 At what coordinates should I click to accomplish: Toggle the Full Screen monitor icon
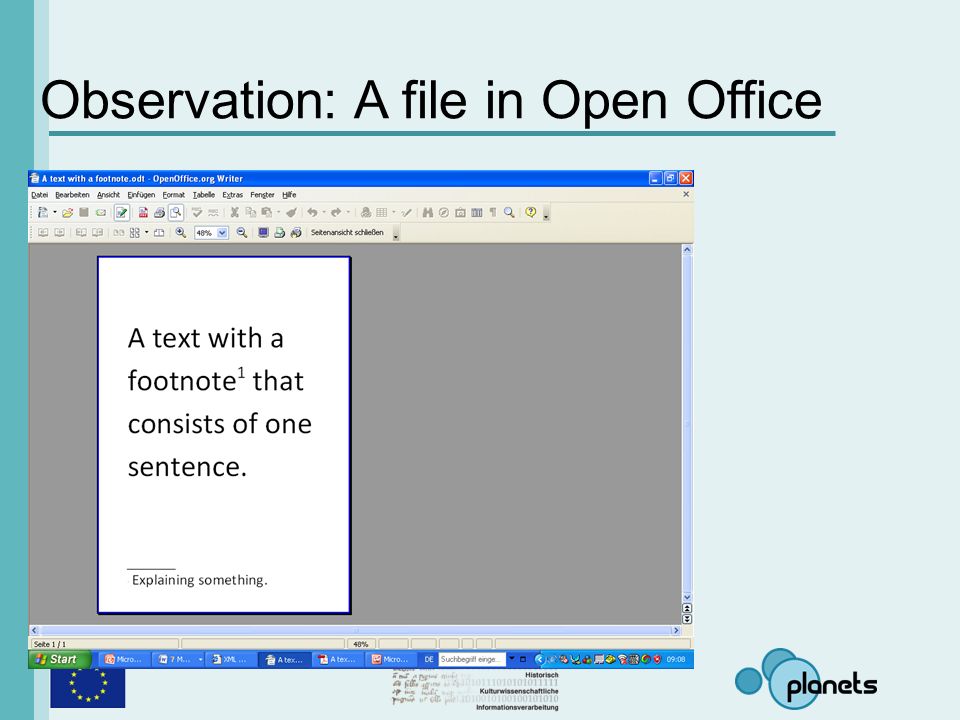coord(263,233)
